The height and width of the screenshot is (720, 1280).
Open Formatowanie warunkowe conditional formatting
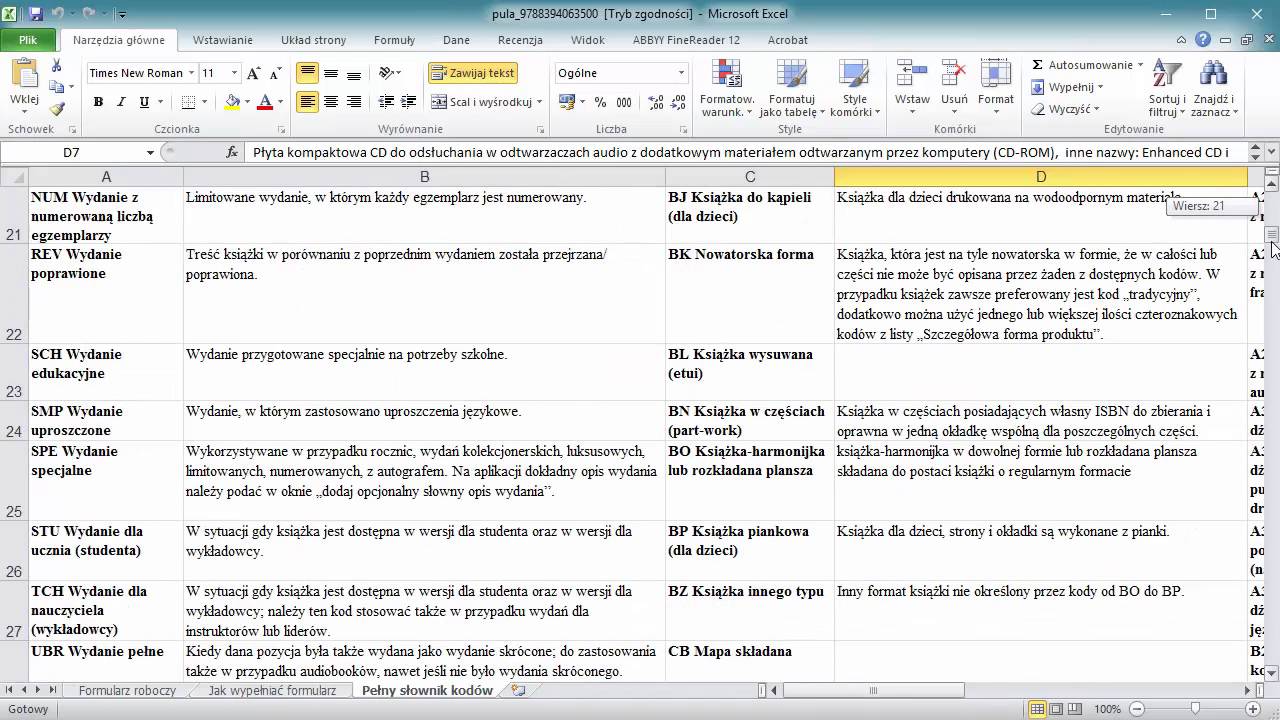[727, 88]
